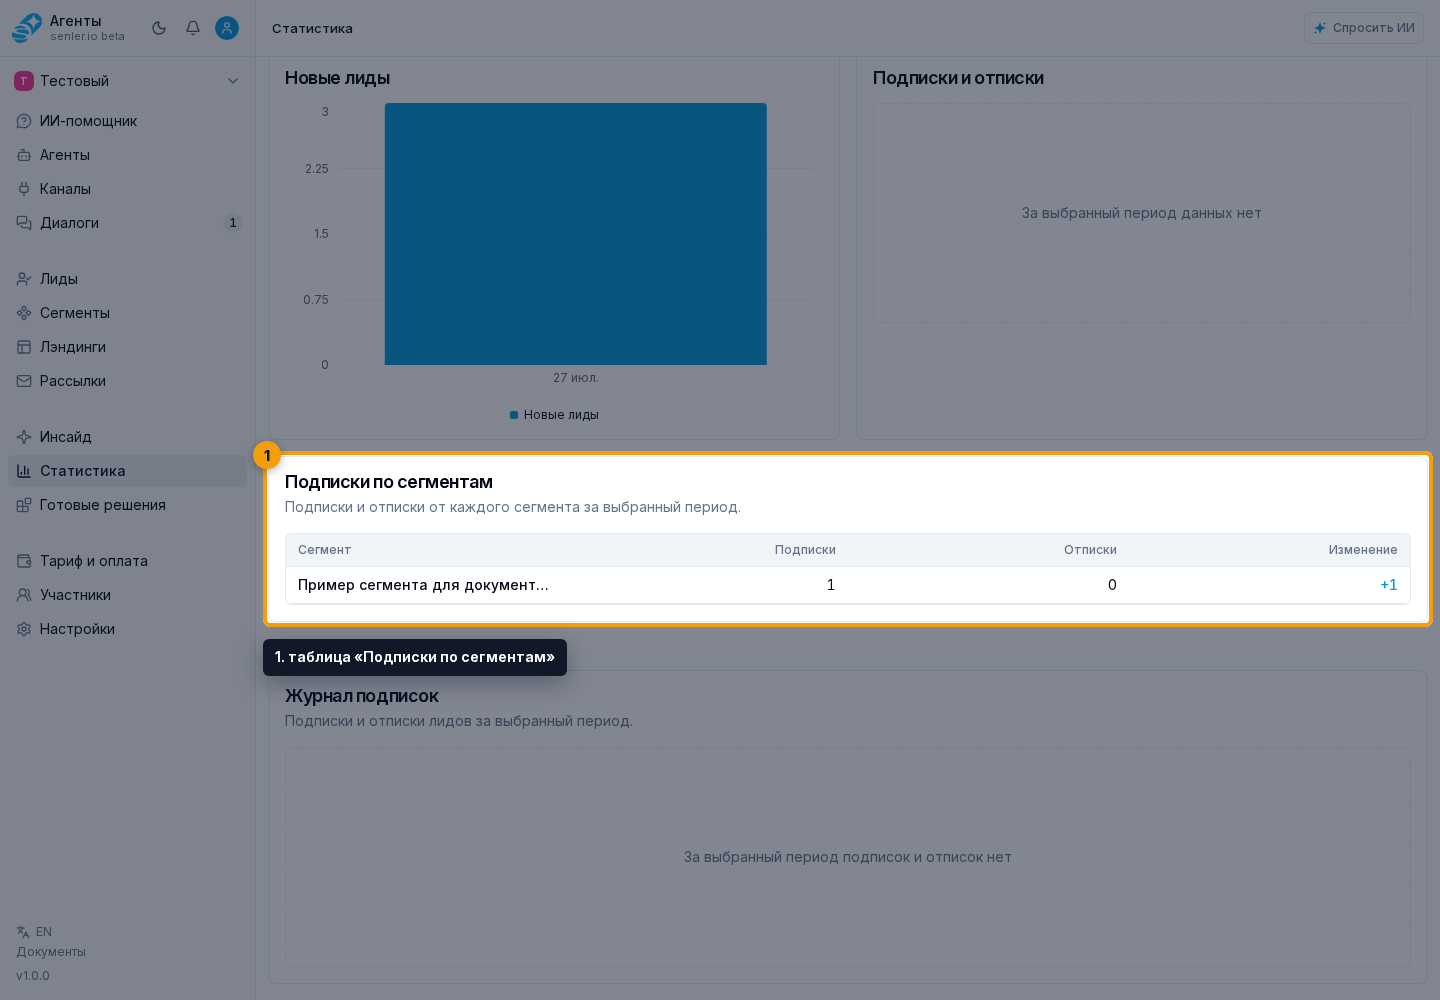Screen dimensions: 1440x1000
Task: Click the Изменение column header
Action: click(1363, 550)
